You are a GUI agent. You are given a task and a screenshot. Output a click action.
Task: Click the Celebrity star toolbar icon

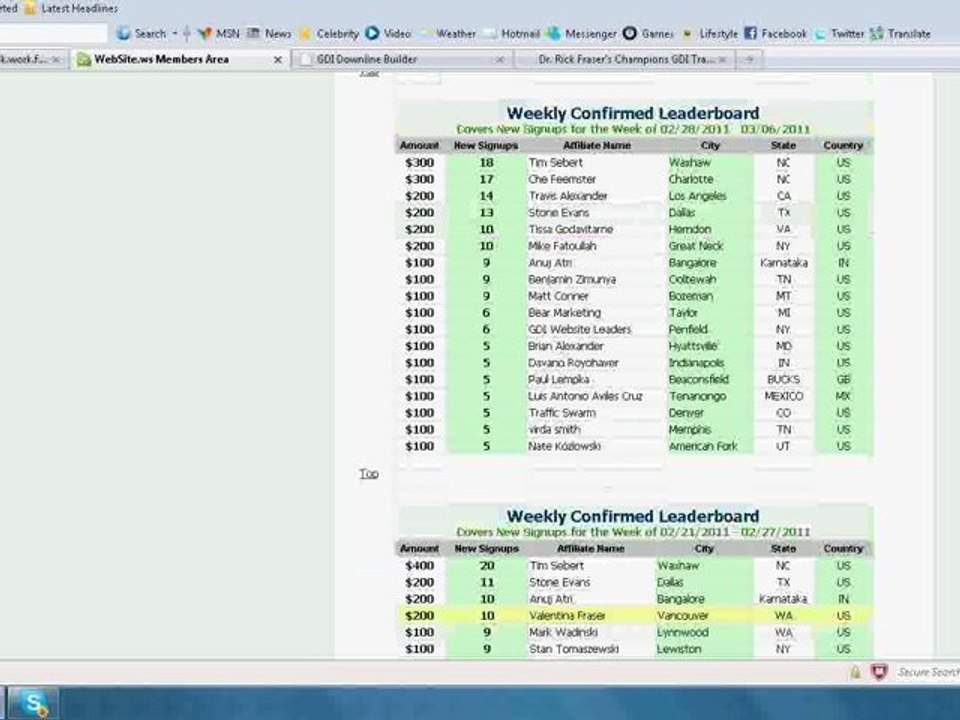[305, 34]
